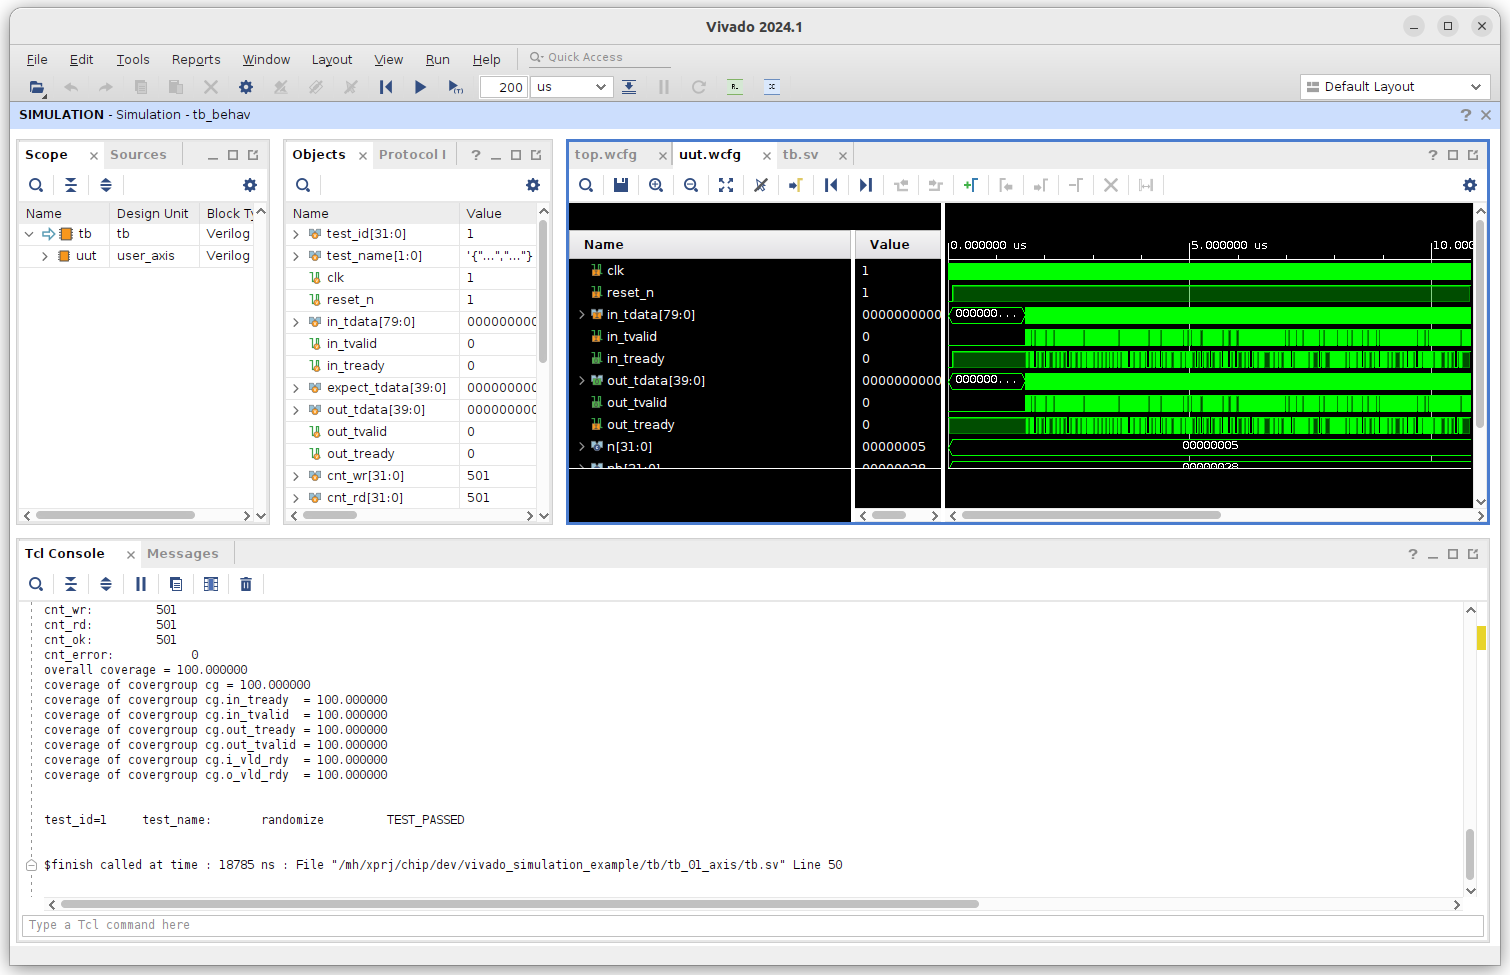Expand the uut scope node
1510x975 pixels.
[x=45, y=256]
